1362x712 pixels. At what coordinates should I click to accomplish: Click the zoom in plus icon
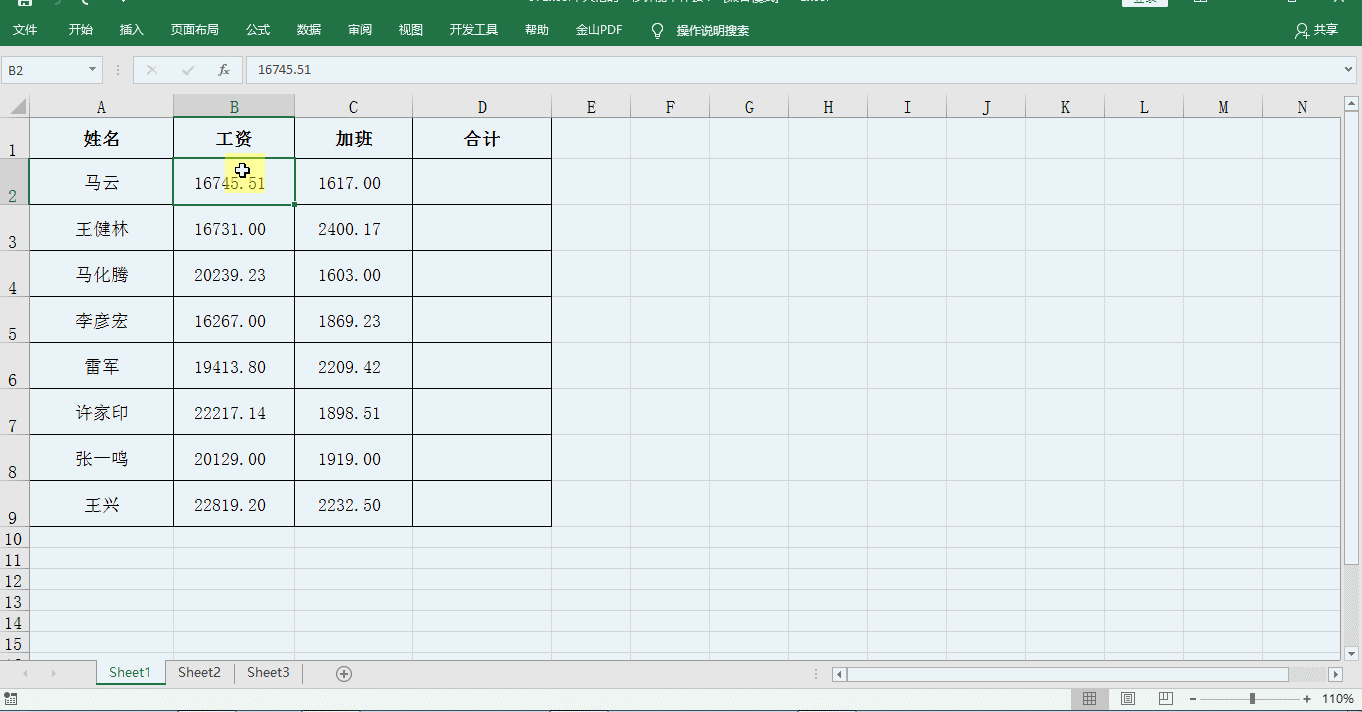coord(1307,699)
